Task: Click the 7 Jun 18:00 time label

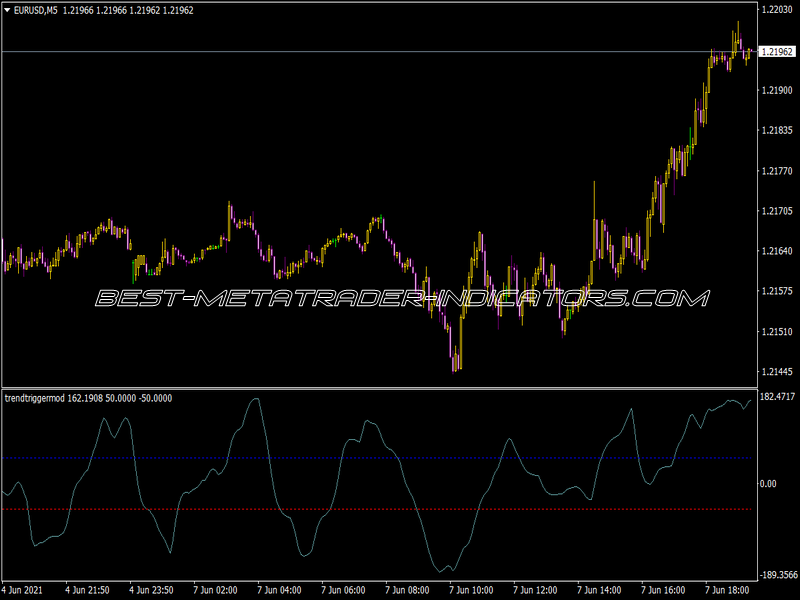Action: point(727,590)
